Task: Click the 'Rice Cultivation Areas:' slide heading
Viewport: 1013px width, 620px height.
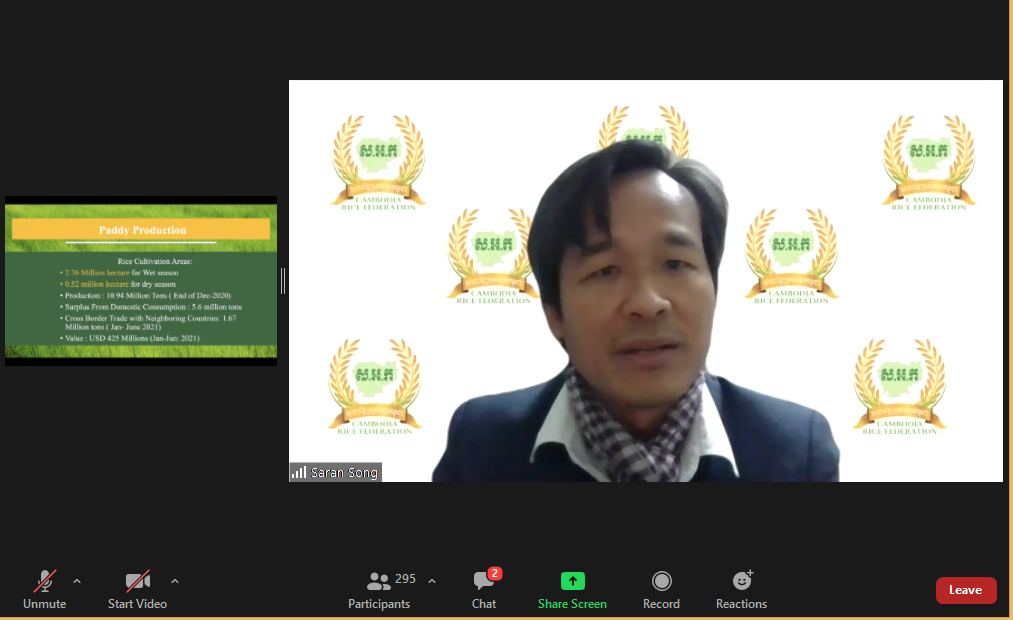Action: pos(155,262)
